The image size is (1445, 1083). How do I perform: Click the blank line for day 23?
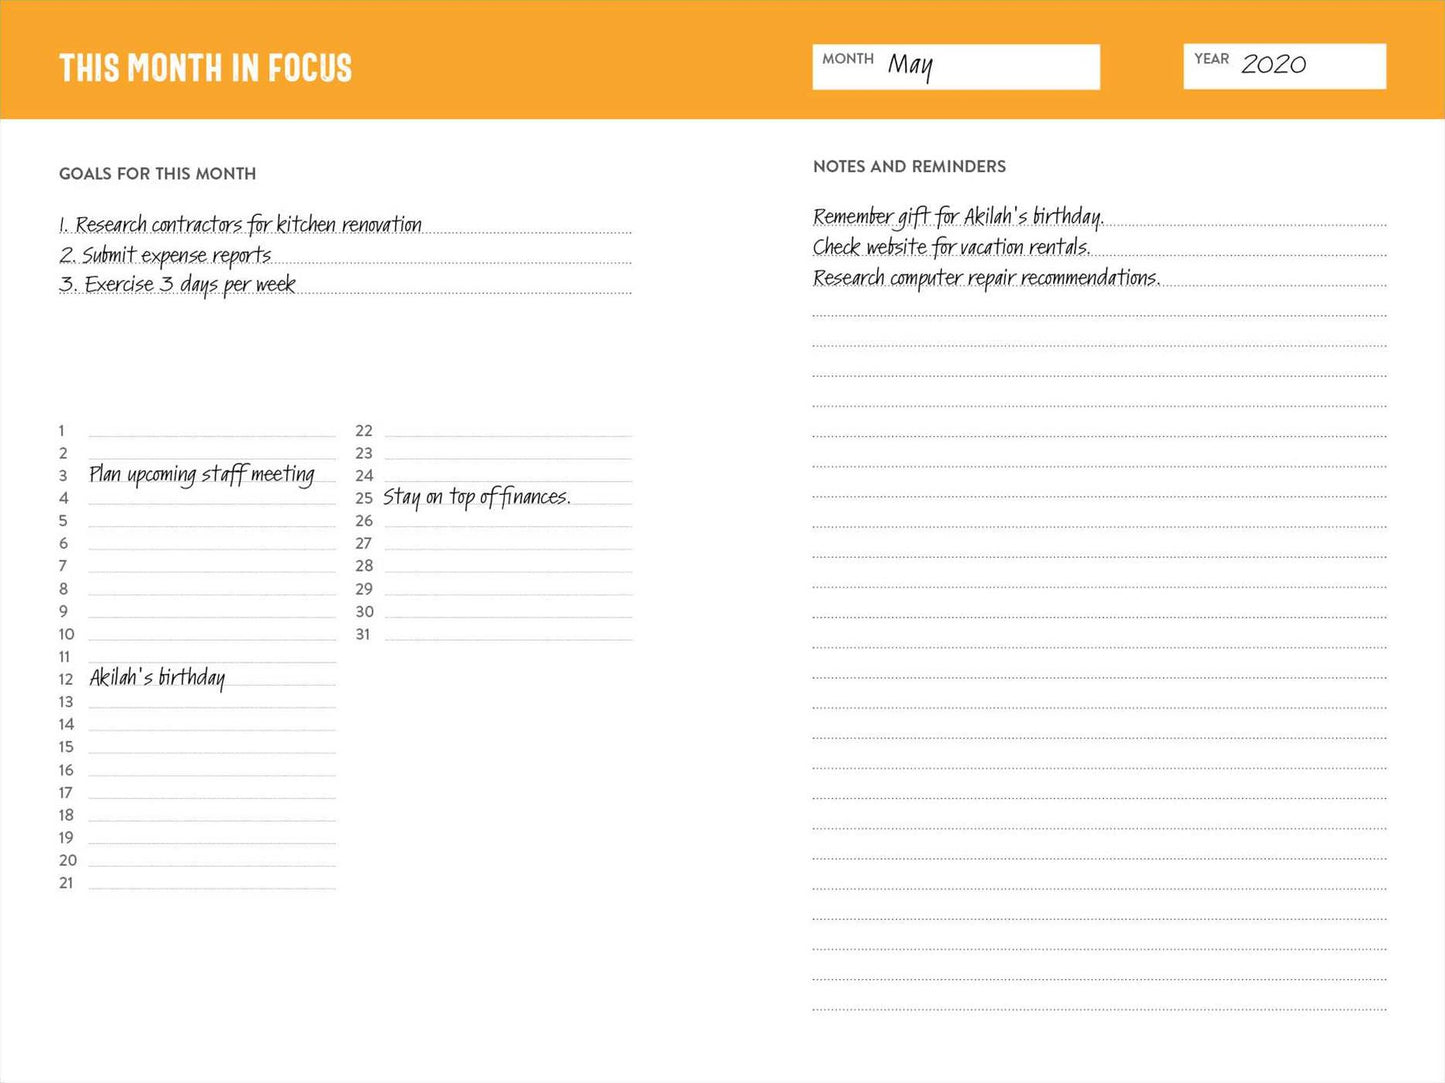(x=509, y=453)
